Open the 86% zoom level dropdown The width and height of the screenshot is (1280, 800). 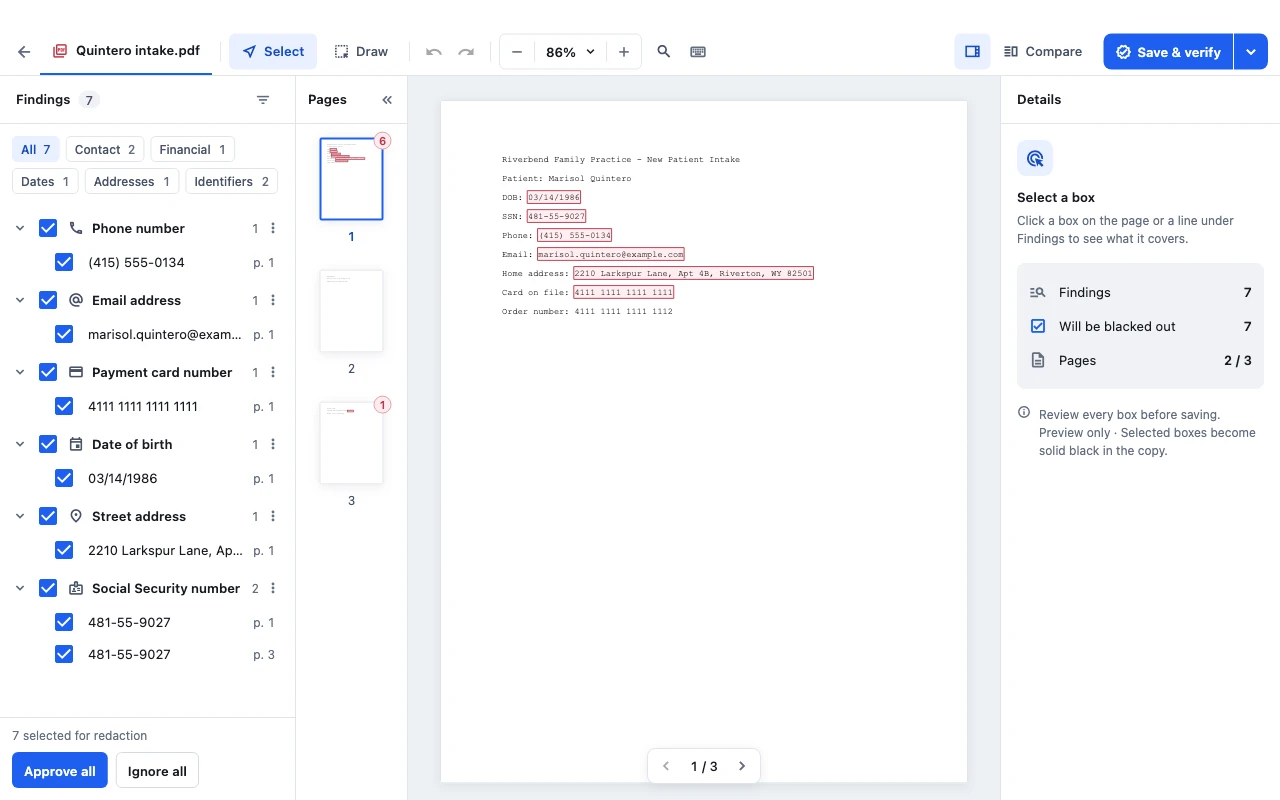[570, 52]
